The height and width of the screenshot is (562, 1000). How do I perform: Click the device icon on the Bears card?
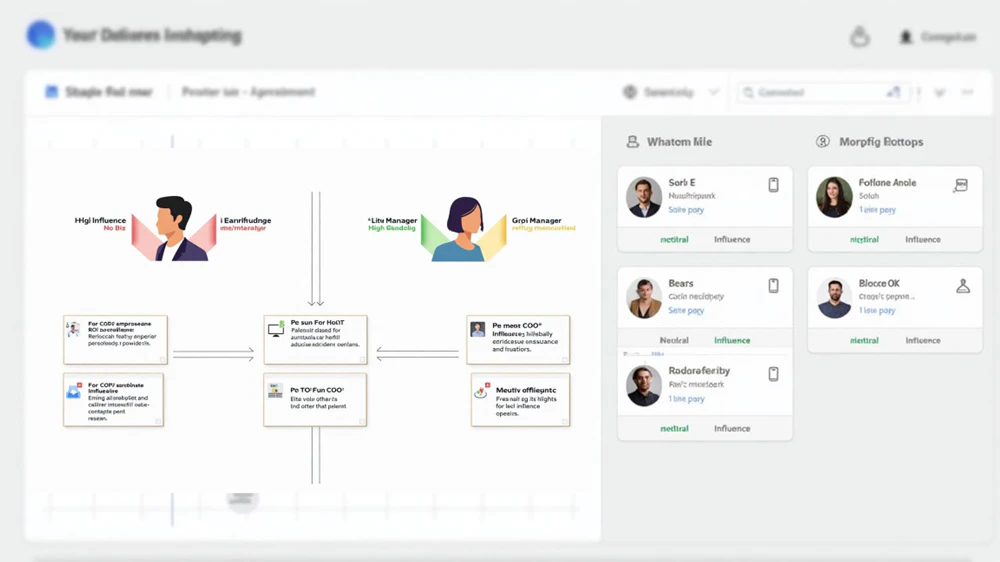point(774,286)
